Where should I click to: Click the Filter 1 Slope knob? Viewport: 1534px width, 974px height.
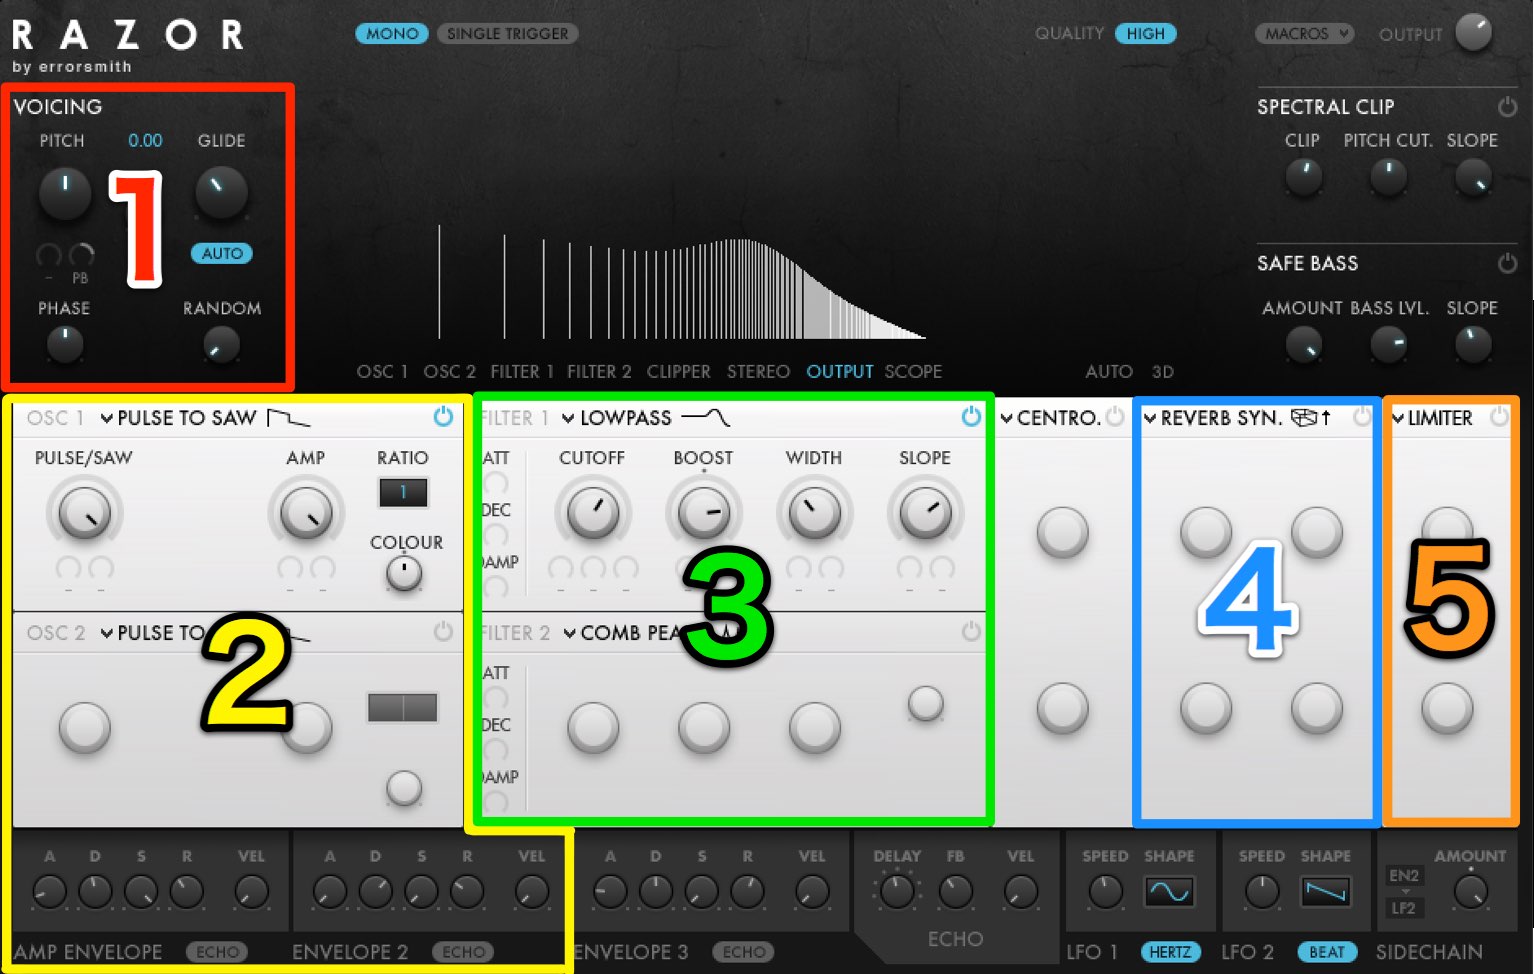point(926,513)
